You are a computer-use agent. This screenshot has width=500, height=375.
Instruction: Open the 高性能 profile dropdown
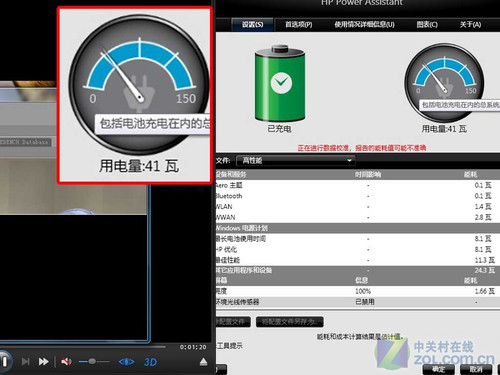[295, 161]
